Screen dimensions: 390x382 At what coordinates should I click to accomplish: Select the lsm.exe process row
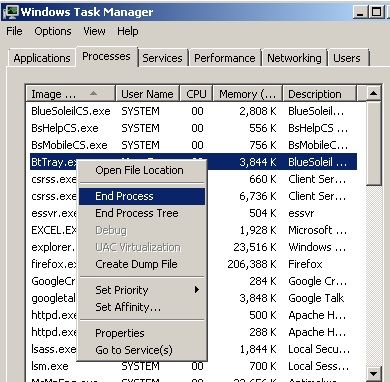(193, 366)
